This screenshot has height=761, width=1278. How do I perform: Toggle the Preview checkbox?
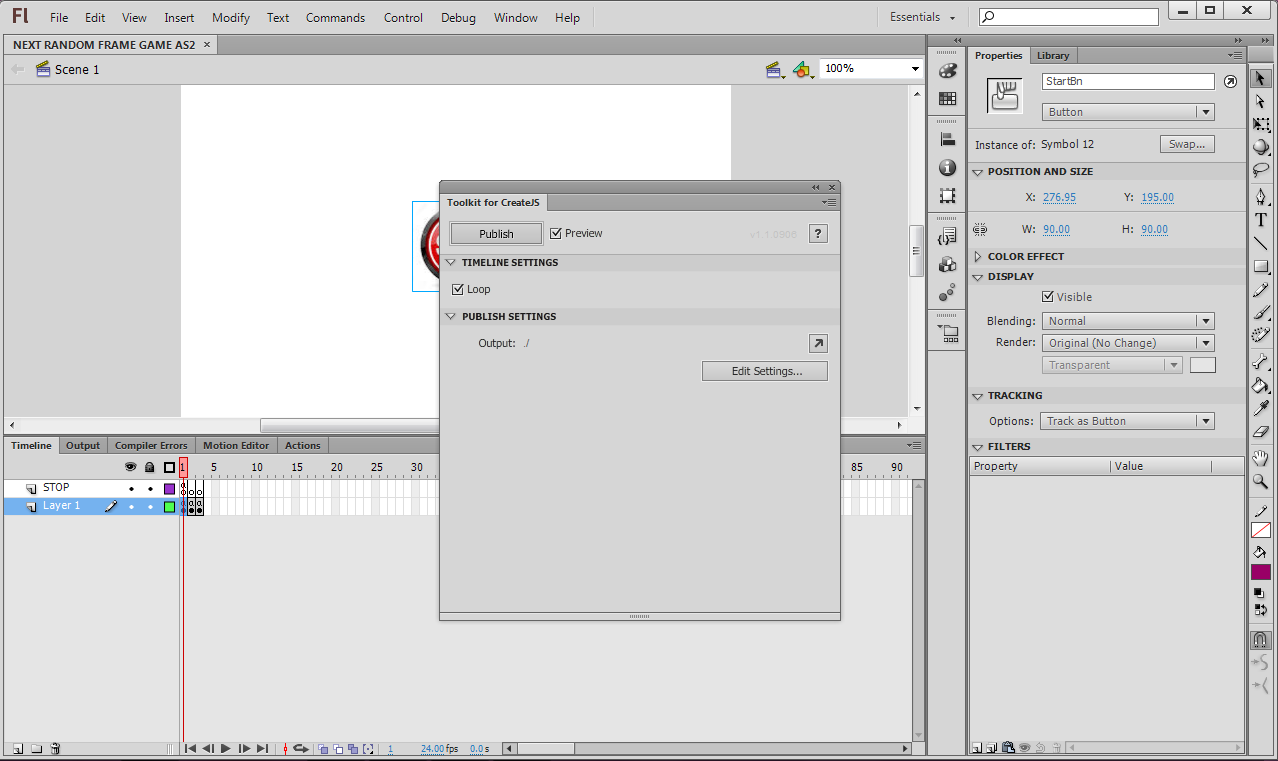[556, 233]
